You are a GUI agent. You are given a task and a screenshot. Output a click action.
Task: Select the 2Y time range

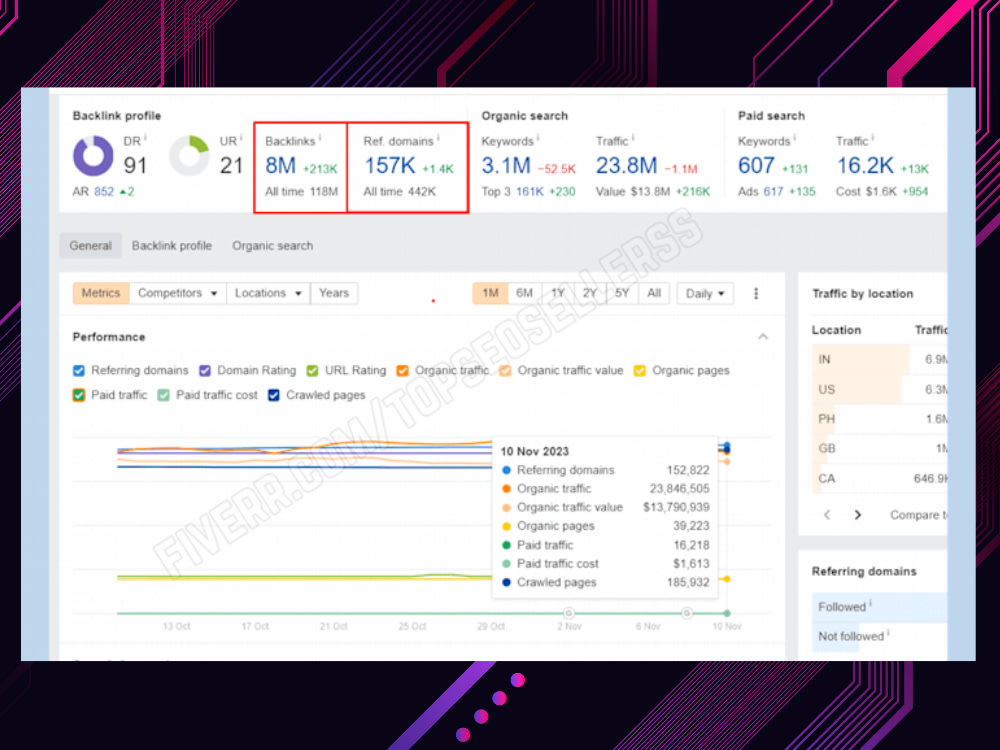pos(590,293)
